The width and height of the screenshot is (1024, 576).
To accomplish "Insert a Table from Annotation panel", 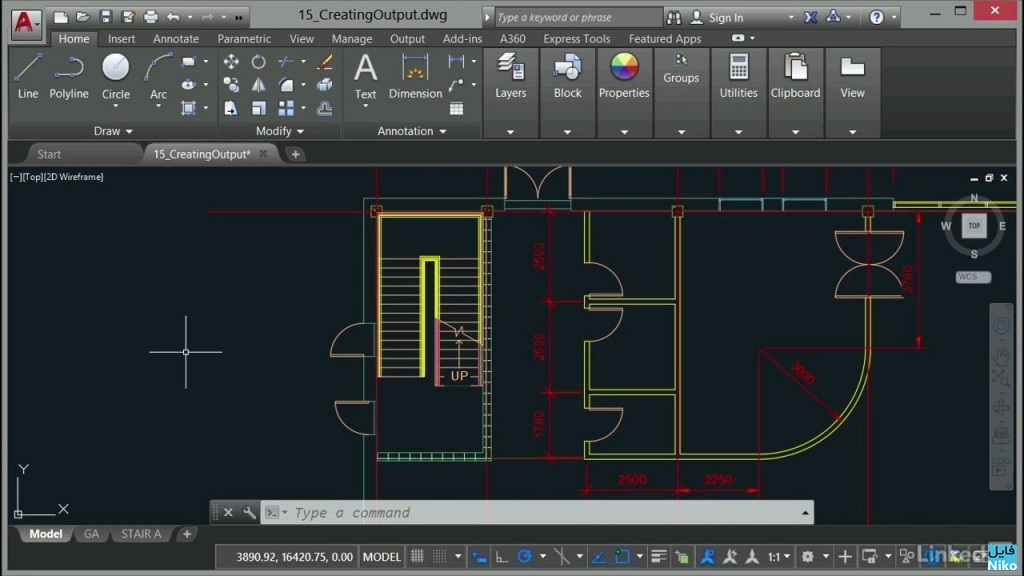I will 456,108.
